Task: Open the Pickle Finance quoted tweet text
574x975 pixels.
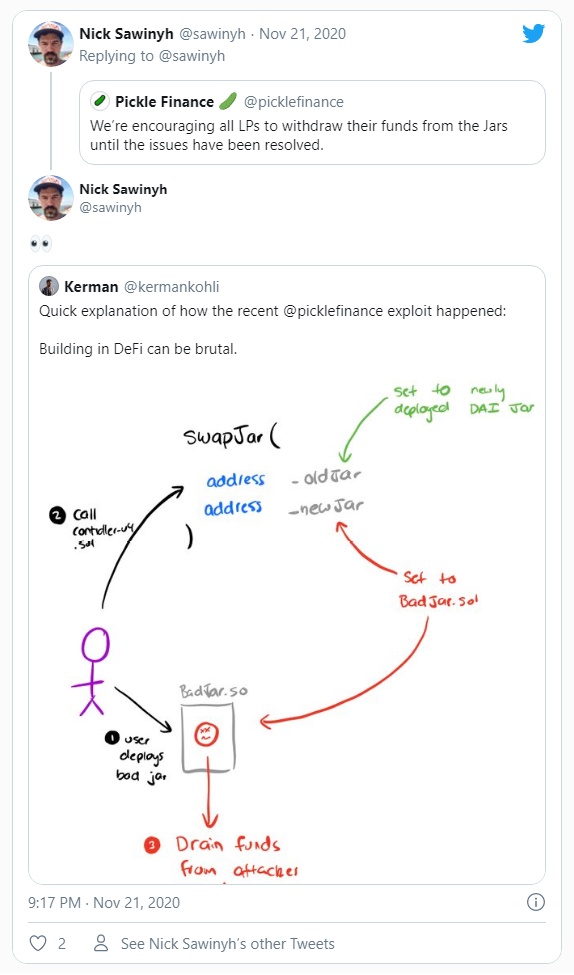Action: coord(299,135)
